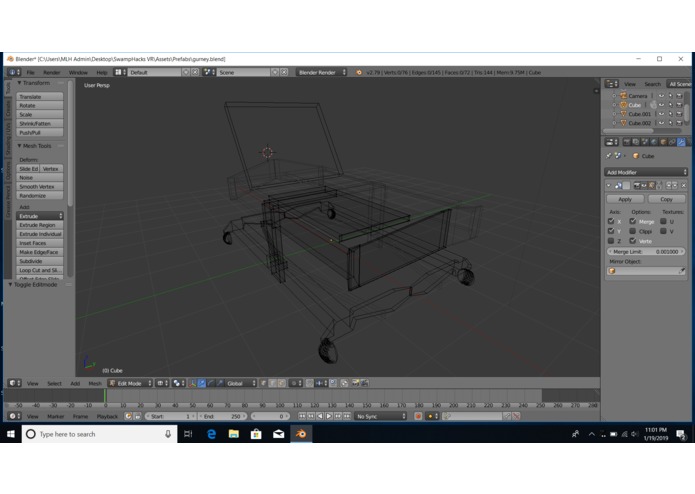This screenshot has height=494, width=695.
Task: Open the Add Modifier dropdown
Action: click(x=646, y=172)
